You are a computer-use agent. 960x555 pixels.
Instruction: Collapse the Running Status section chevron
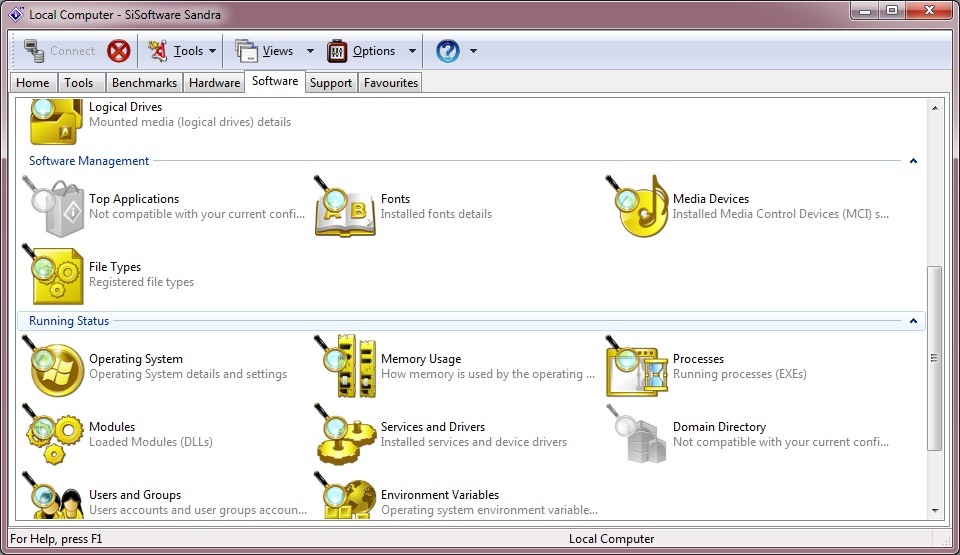tap(913, 321)
